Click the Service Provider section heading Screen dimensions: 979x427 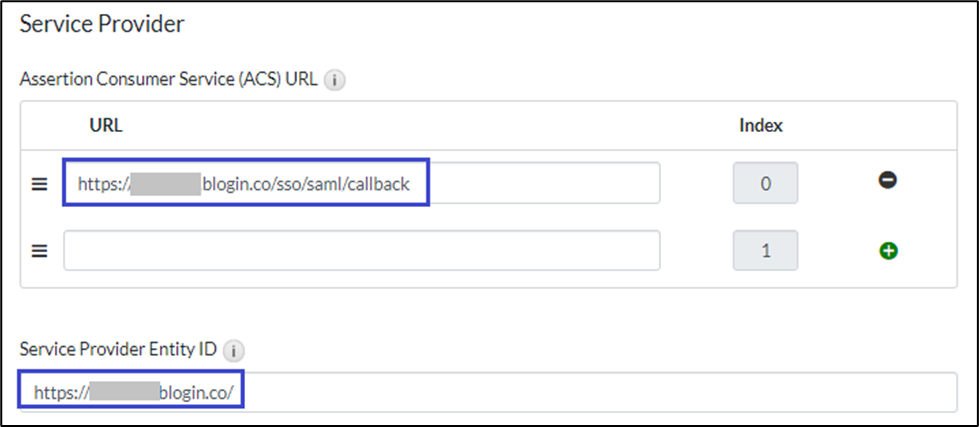pos(102,25)
